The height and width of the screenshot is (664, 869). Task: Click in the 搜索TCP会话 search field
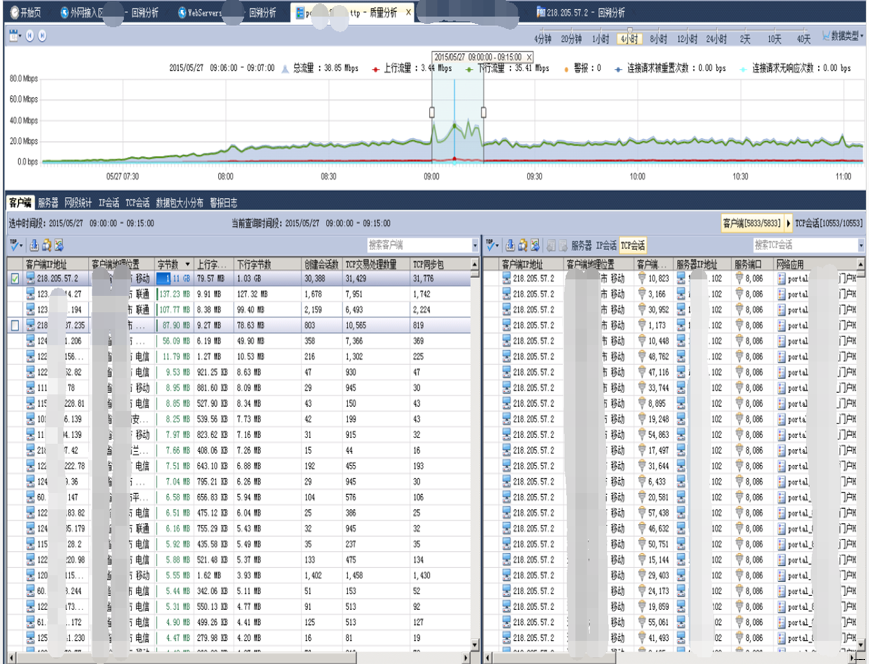[800, 245]
